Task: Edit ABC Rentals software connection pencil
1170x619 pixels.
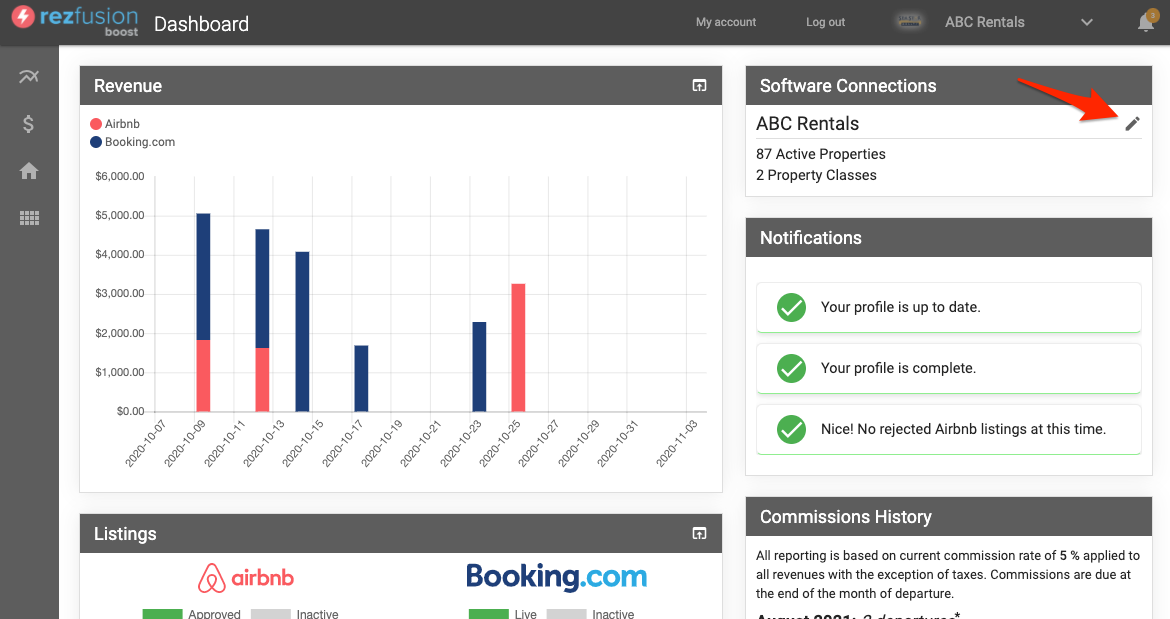Action: (1132, 124)
